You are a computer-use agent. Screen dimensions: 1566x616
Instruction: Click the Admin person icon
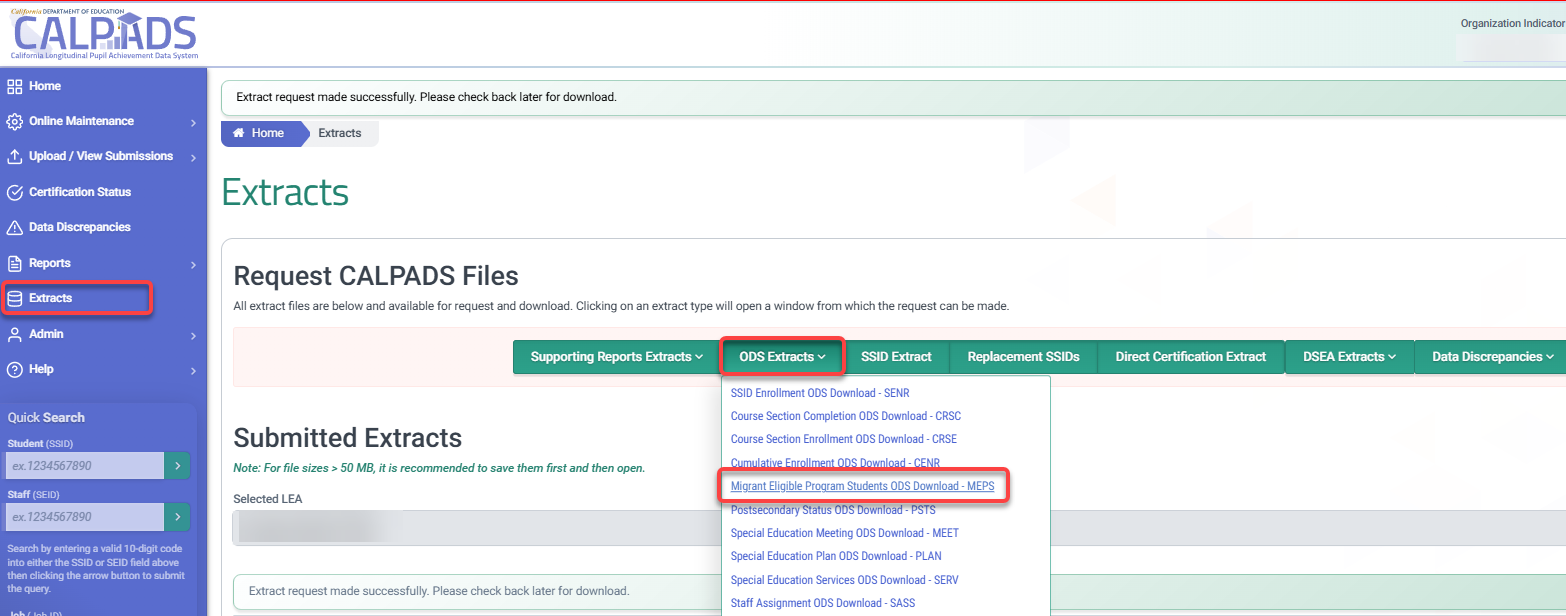15,334
